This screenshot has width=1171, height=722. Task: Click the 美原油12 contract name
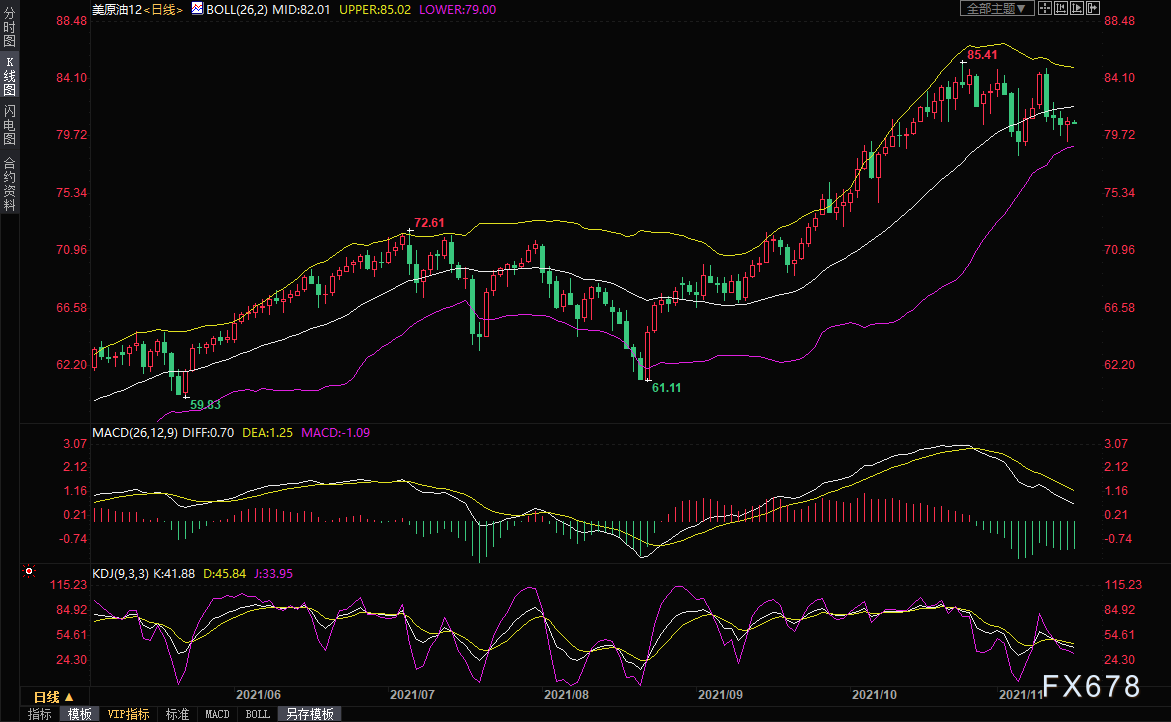pos(117,10)
